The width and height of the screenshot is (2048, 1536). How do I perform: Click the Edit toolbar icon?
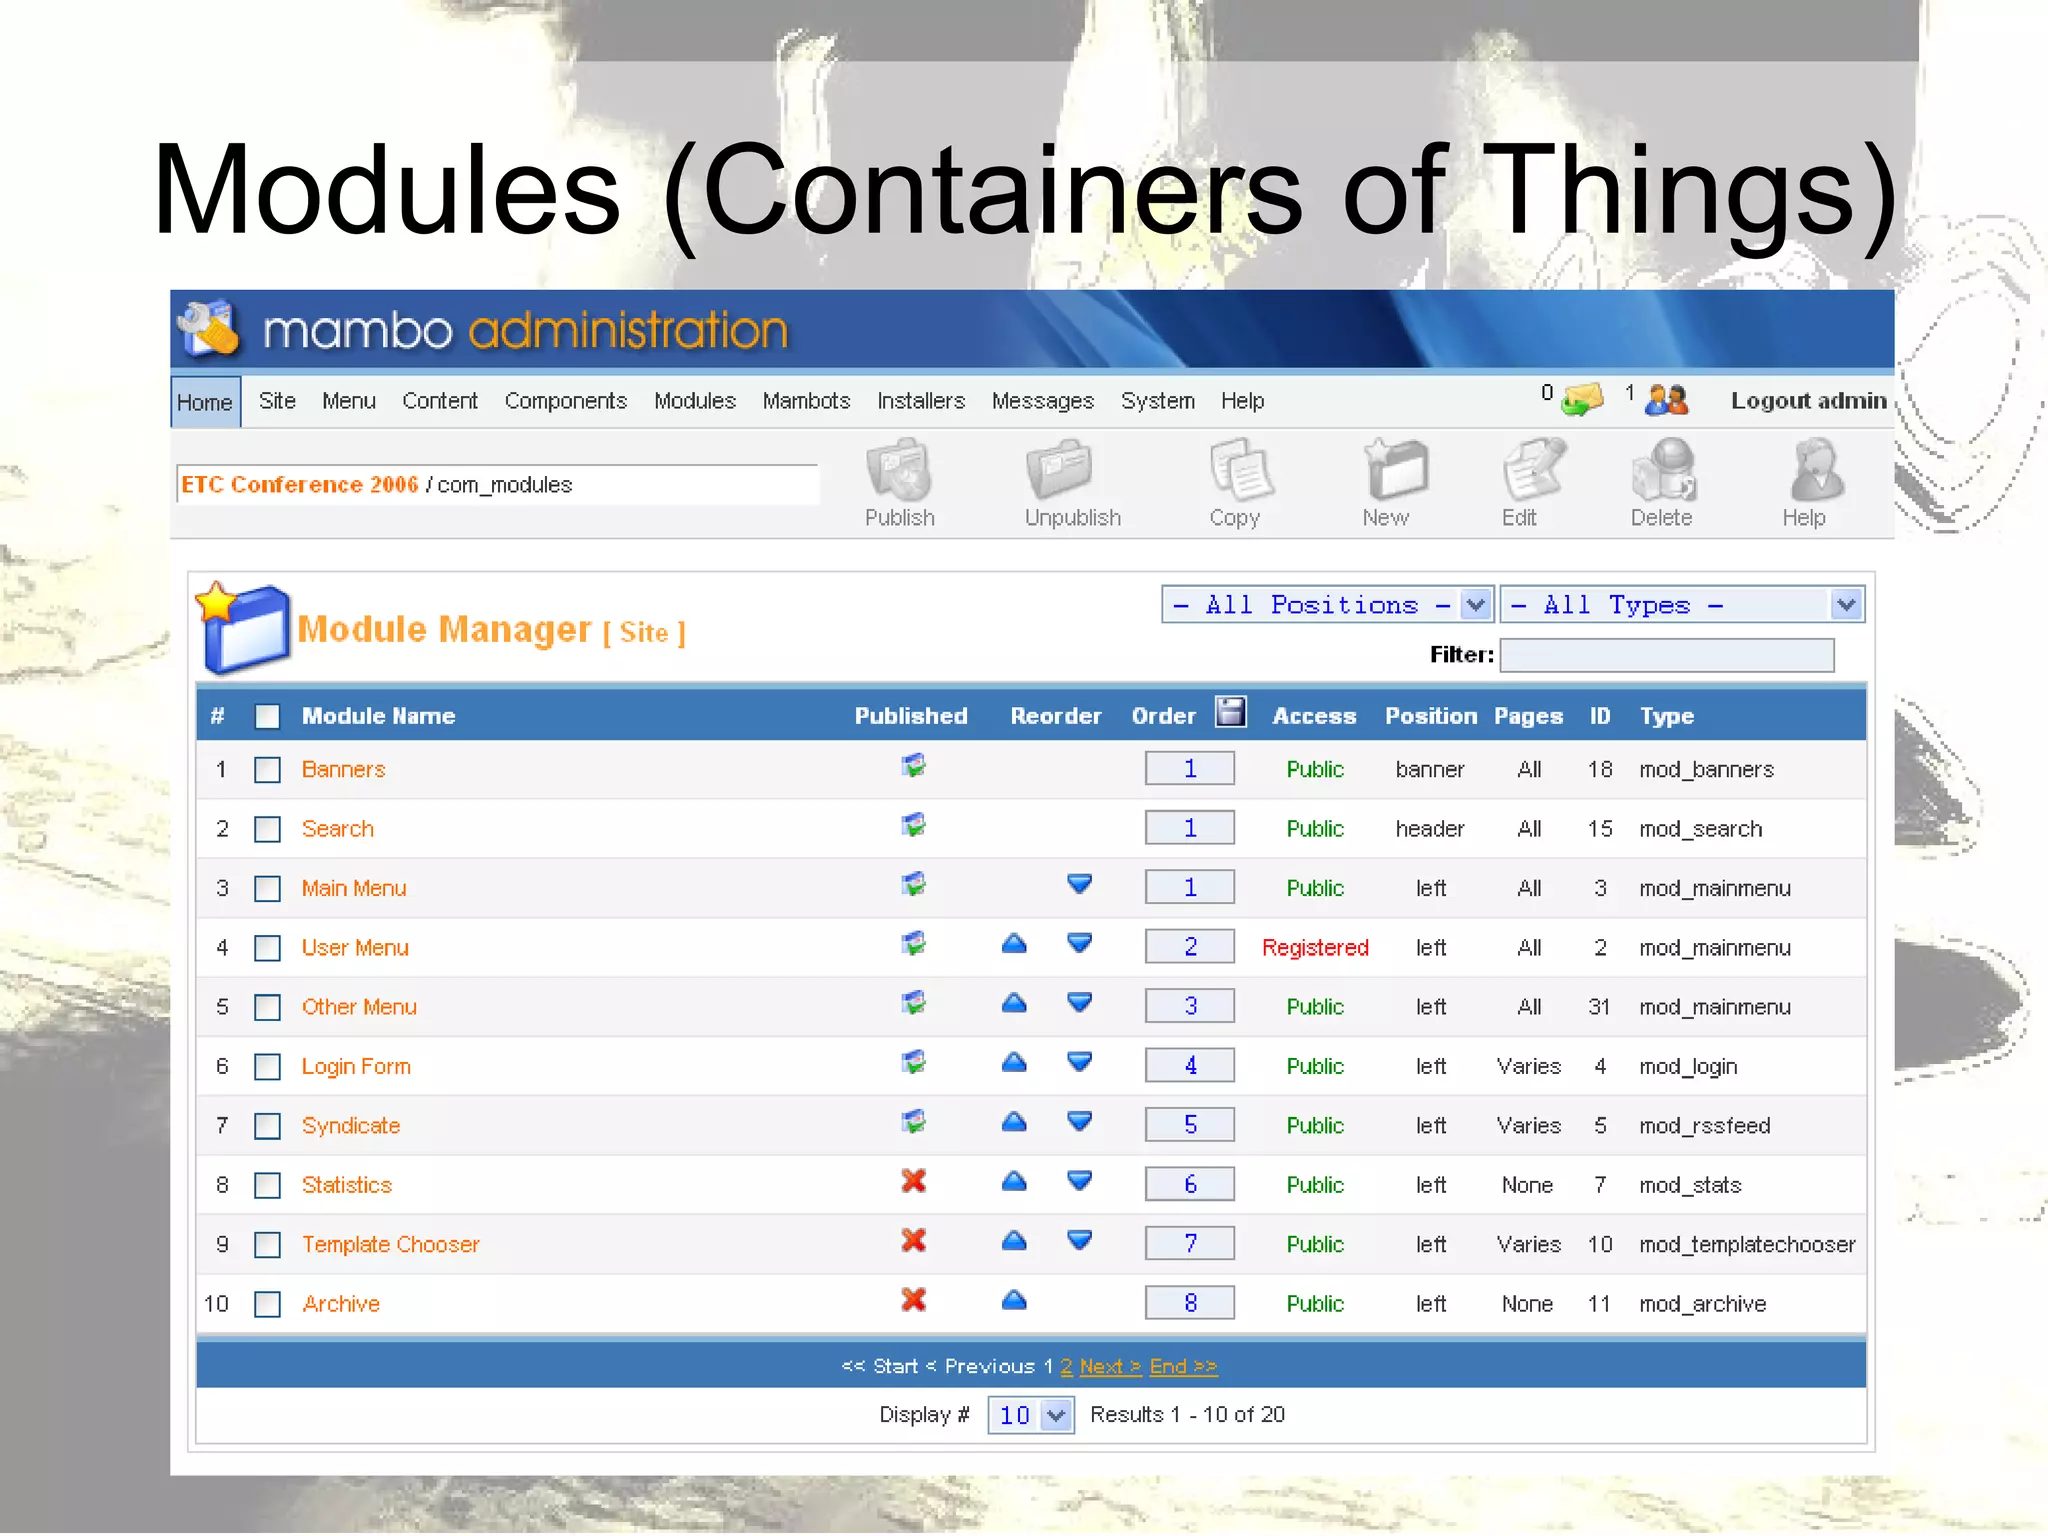(1533, 469)
